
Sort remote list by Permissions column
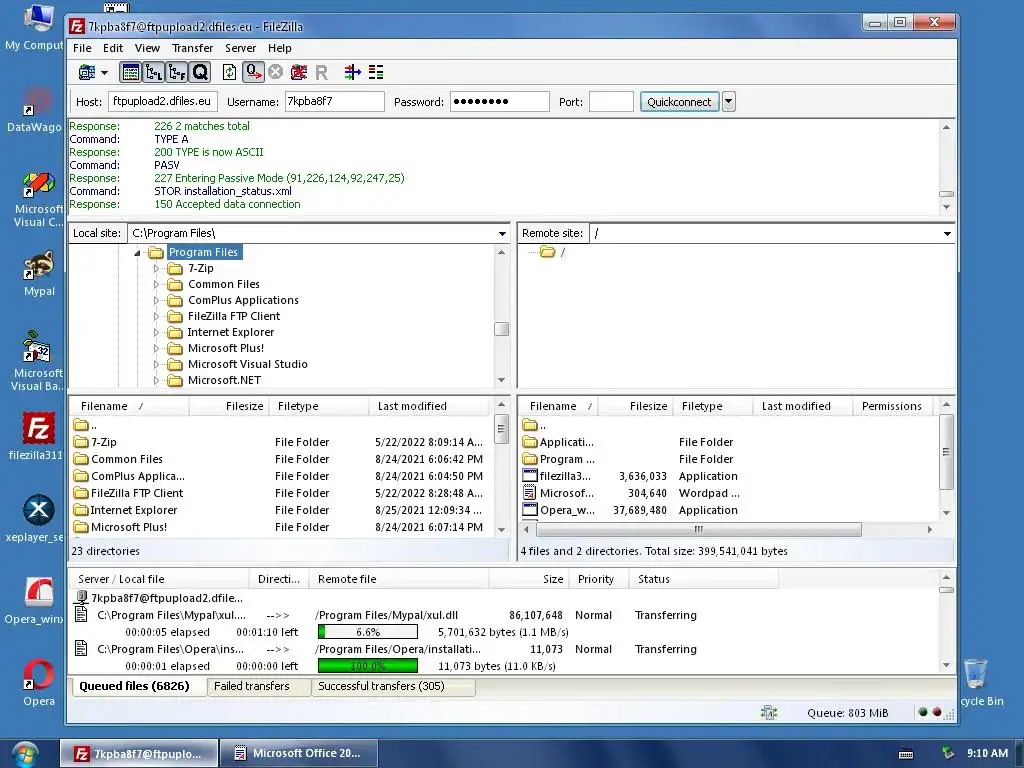pos(891,406)
